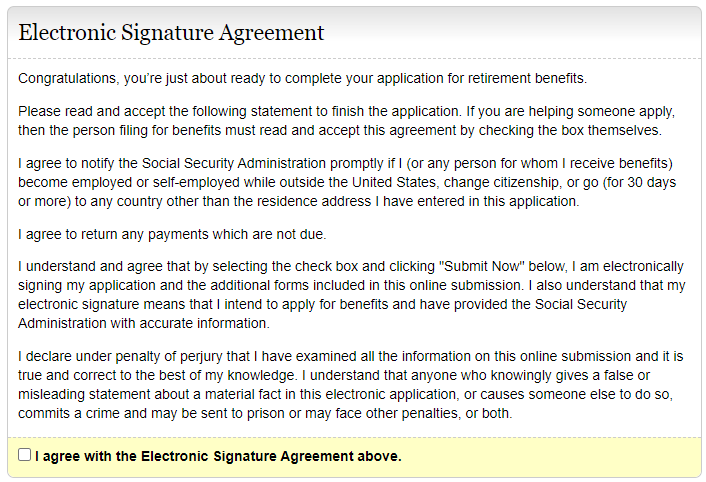Click the "I agree with the Electronic Signature Agreement above" label
706x482 pixels.
coord(218,457)
